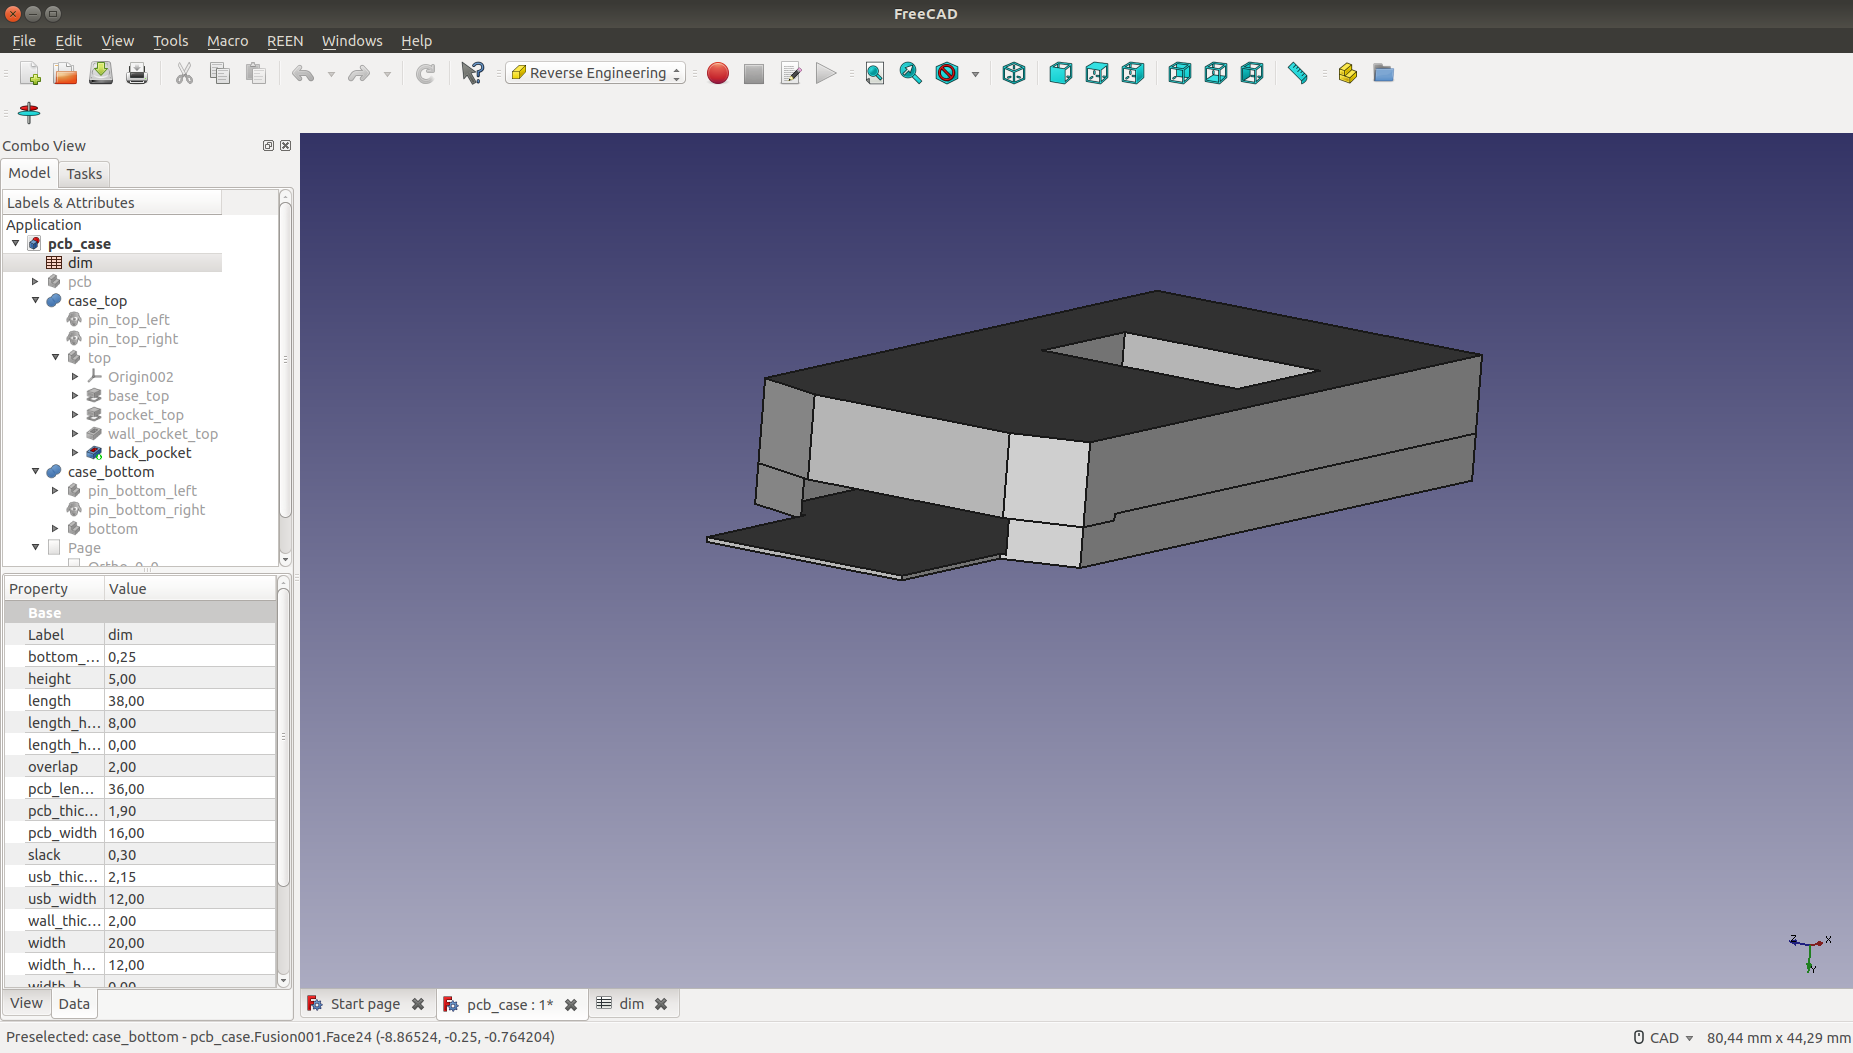Click the What's This help cursor icon
The image size is (1853, 1053).
click(x=472, y=73)
